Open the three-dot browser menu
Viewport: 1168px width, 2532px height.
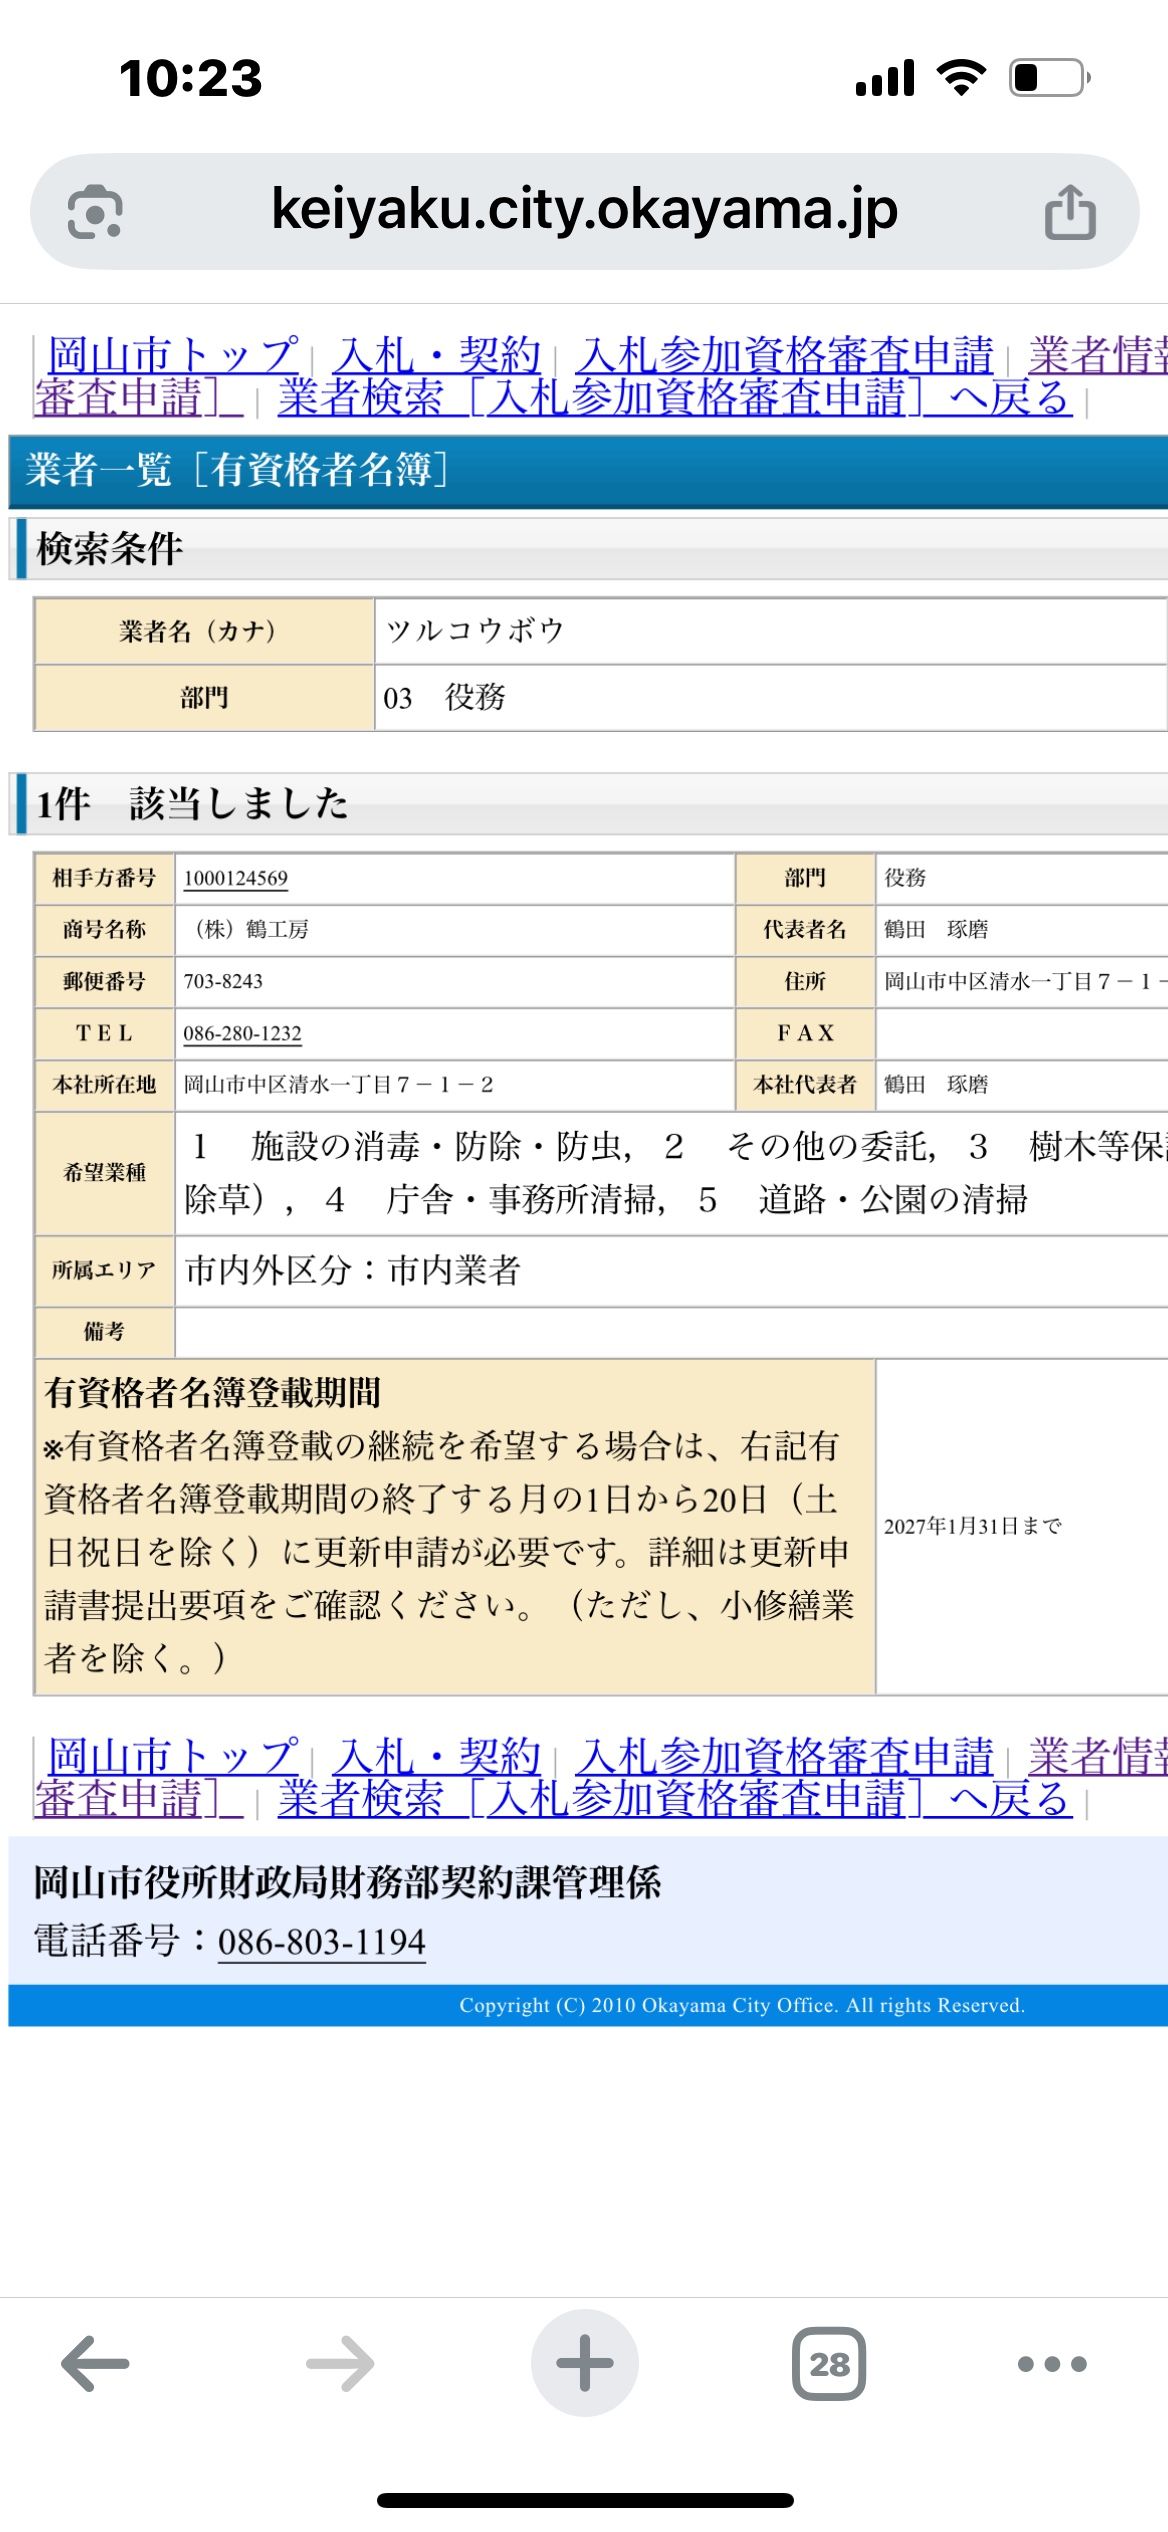click(x=1051, y=2364)
